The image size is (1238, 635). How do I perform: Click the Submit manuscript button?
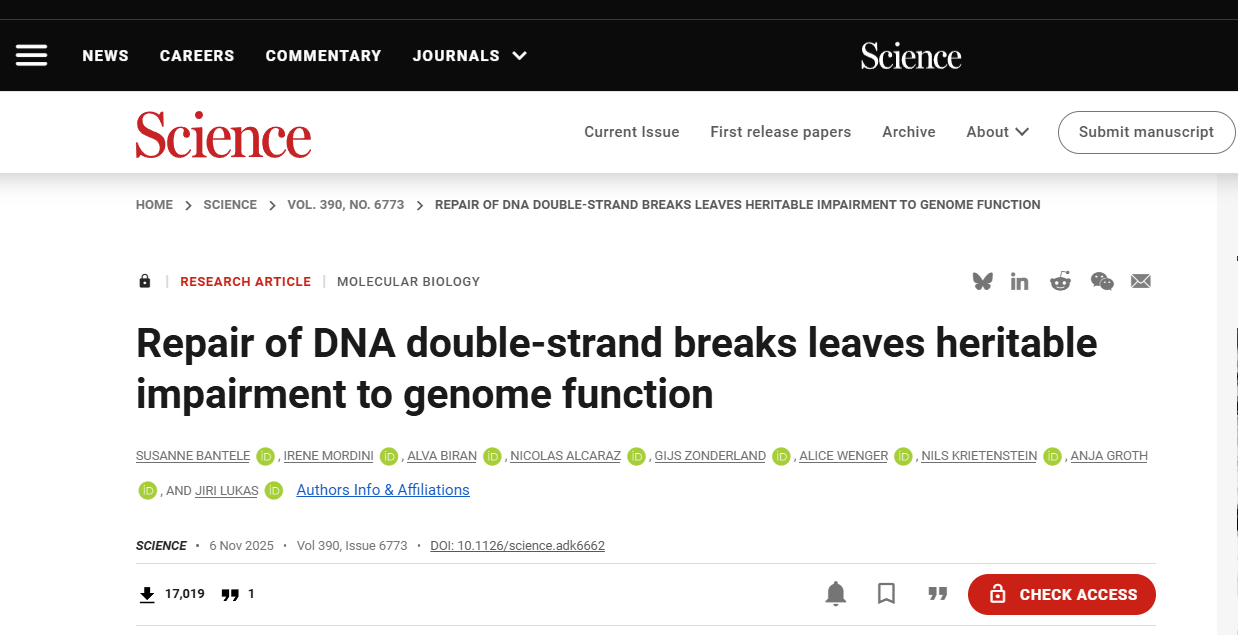click(x=1146, y=132)
